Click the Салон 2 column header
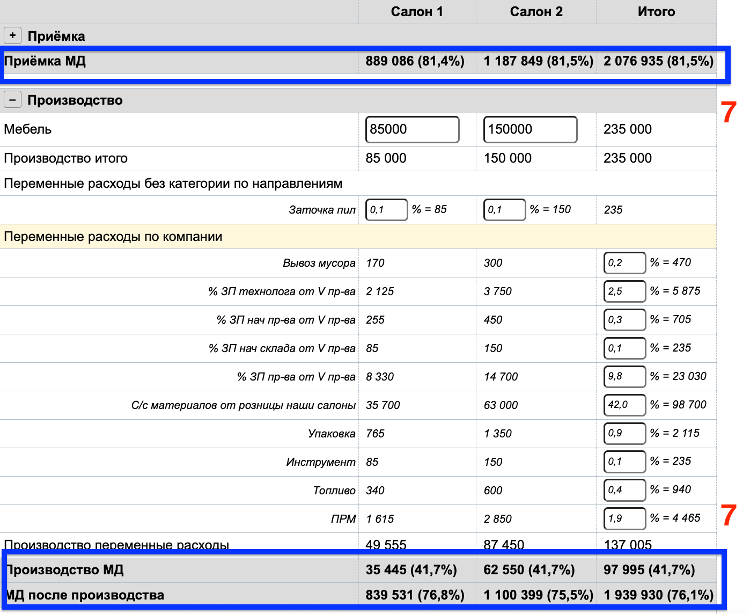Screen dimensions: 750x614 pos(536,11)
